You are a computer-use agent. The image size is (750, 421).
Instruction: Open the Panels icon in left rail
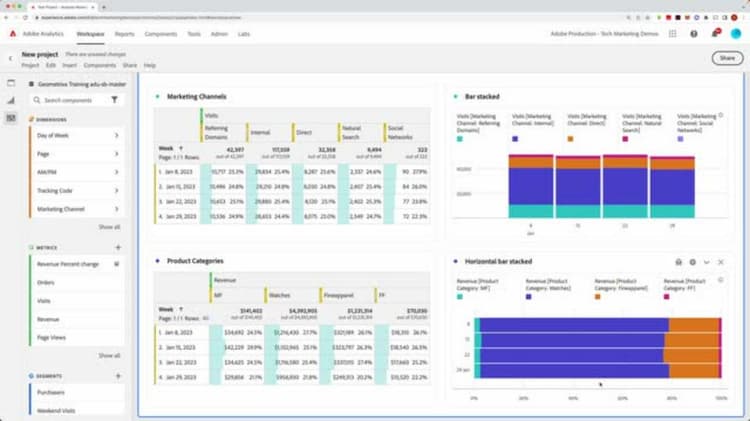(11, 83)
